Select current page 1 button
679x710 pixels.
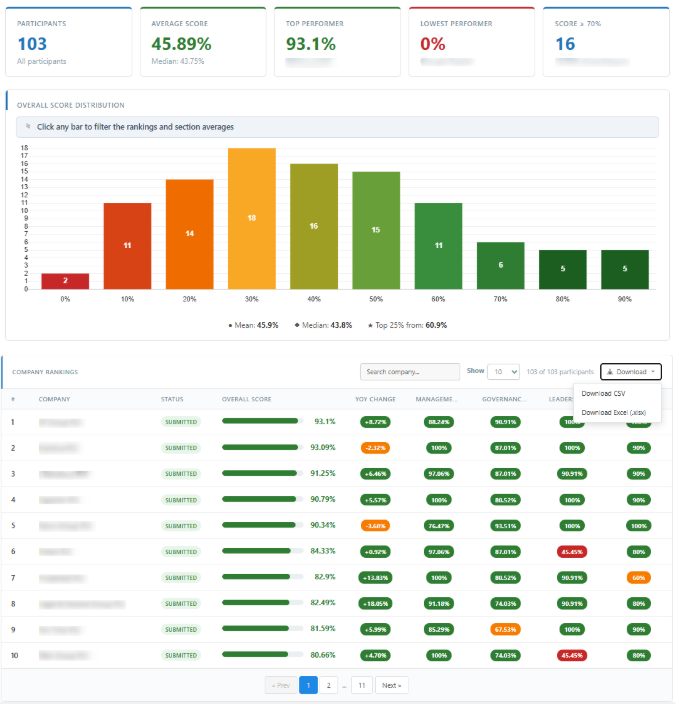point(308,685)
